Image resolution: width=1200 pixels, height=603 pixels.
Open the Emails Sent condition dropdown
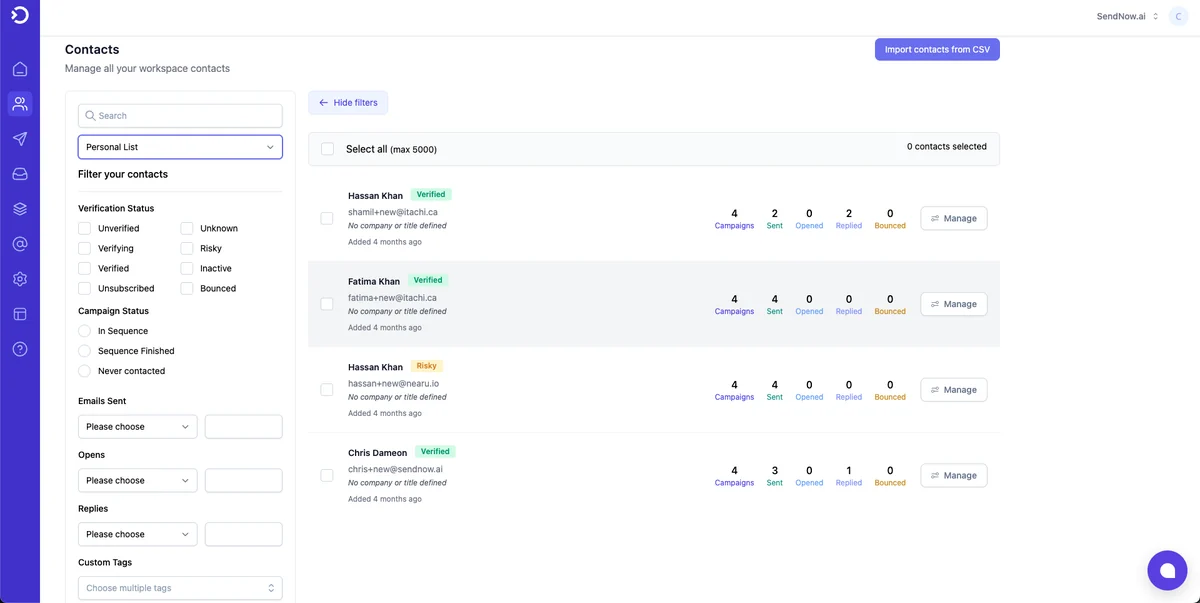(x=138, y=427)
